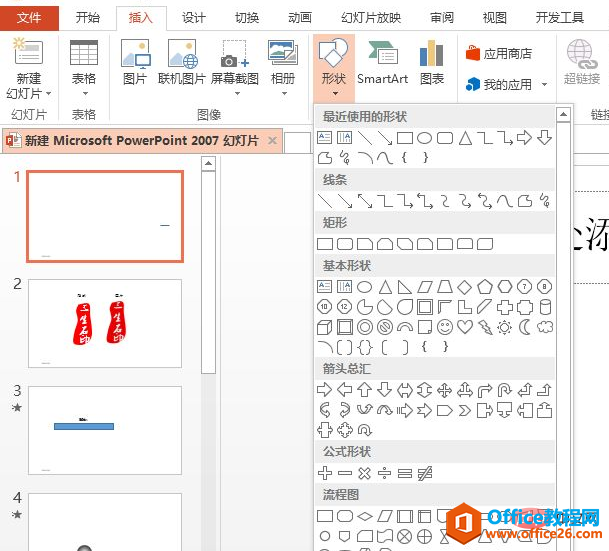Viewport: 609px width, 551px height.
Task: Click the Online Pictures (联机图片) icon
Action: point(183,53)
